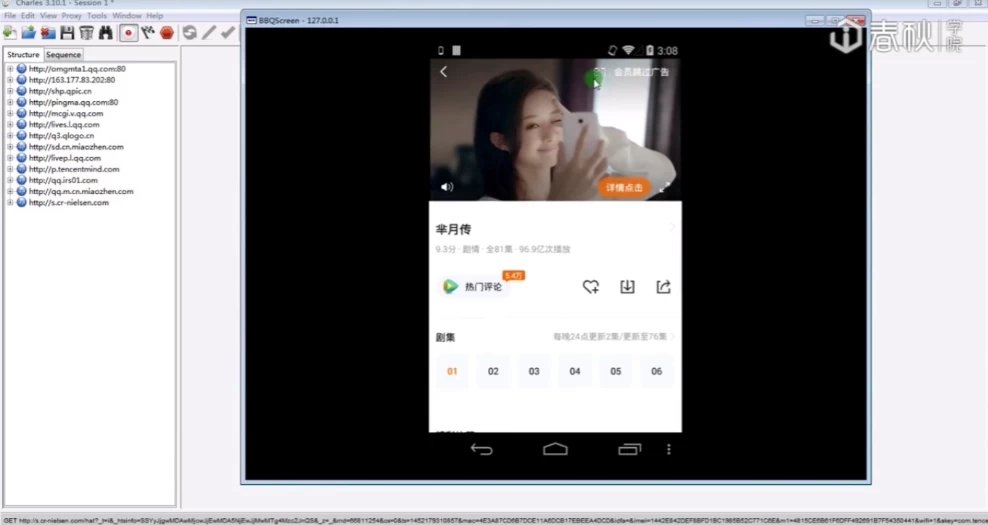This screenshot has height=525, width=988.
Task: Open 热门评论 hot comments
Action: 474,287
